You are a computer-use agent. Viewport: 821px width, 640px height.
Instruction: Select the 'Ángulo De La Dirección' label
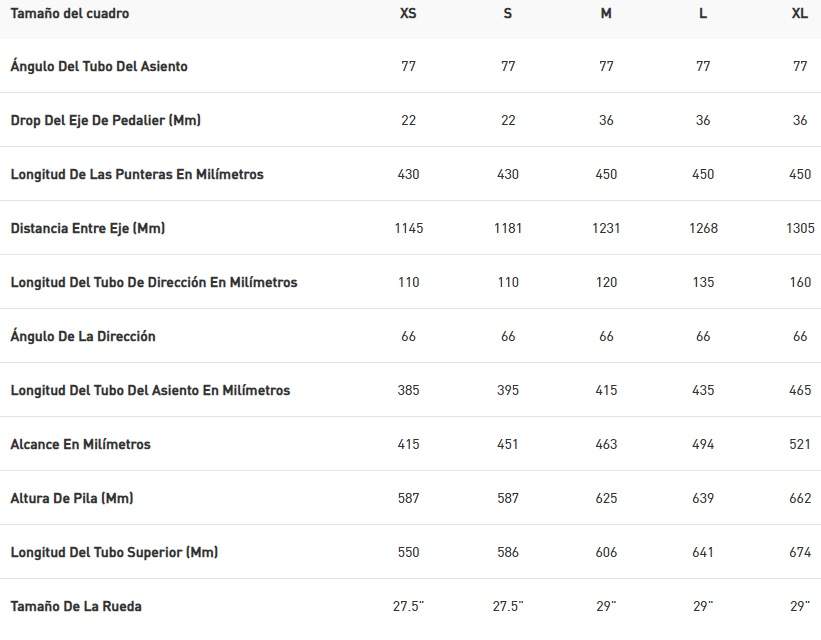coord(83,336)
